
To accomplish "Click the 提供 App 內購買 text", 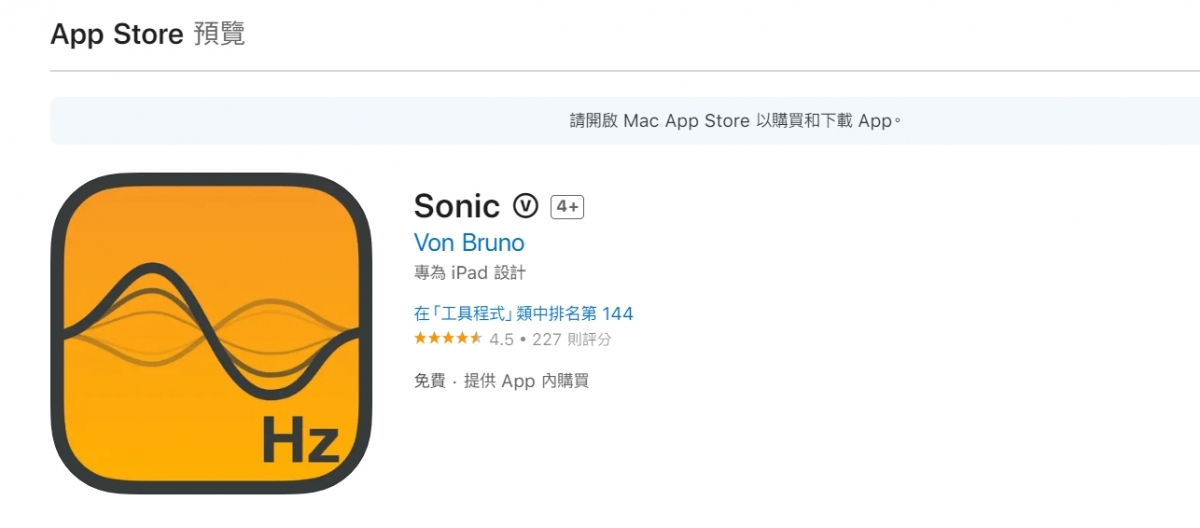I will click(527, 381).
